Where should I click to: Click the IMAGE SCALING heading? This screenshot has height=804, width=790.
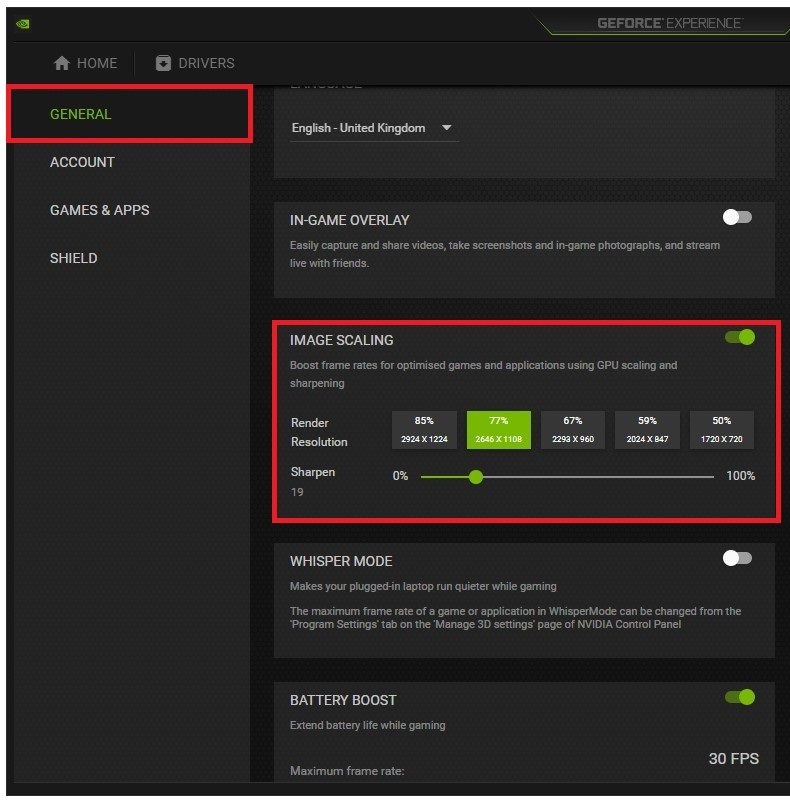341,340
